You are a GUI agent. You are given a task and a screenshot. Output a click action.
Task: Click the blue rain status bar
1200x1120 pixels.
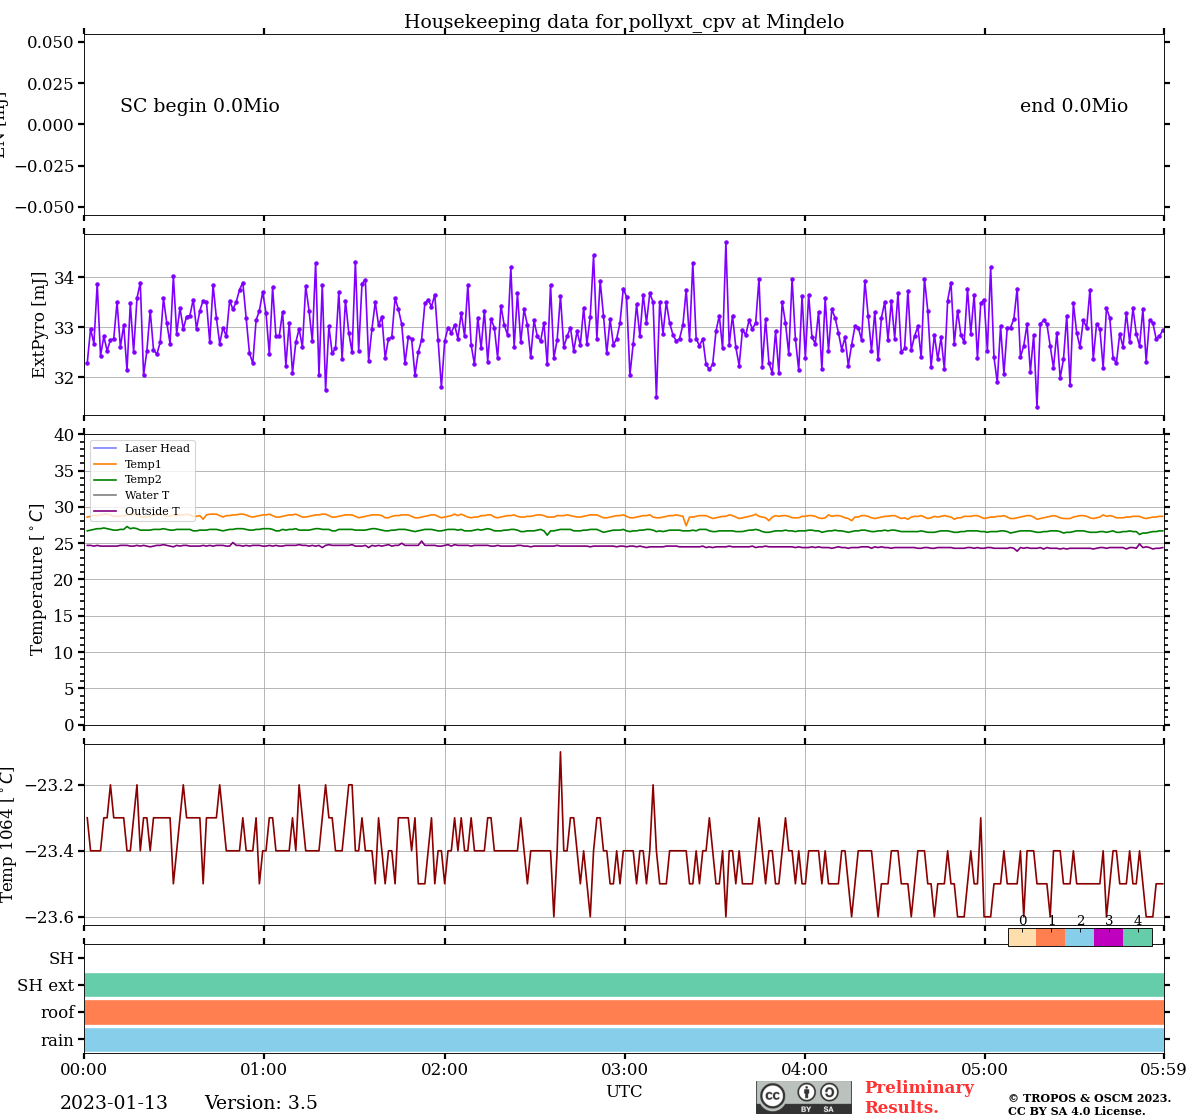624,1040
